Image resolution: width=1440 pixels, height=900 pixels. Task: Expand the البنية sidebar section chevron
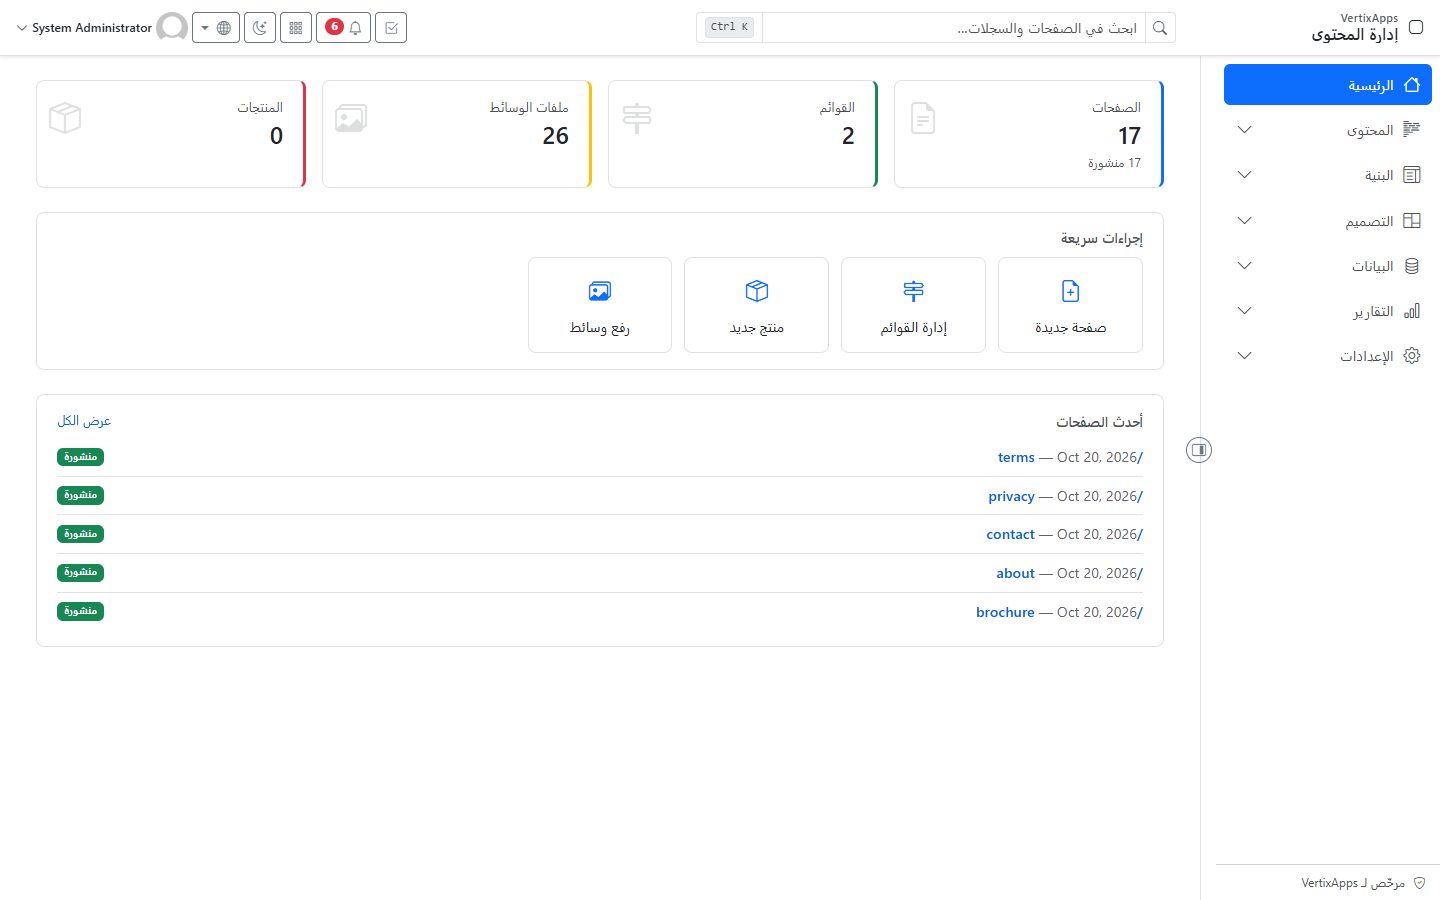coord(1245,175)
